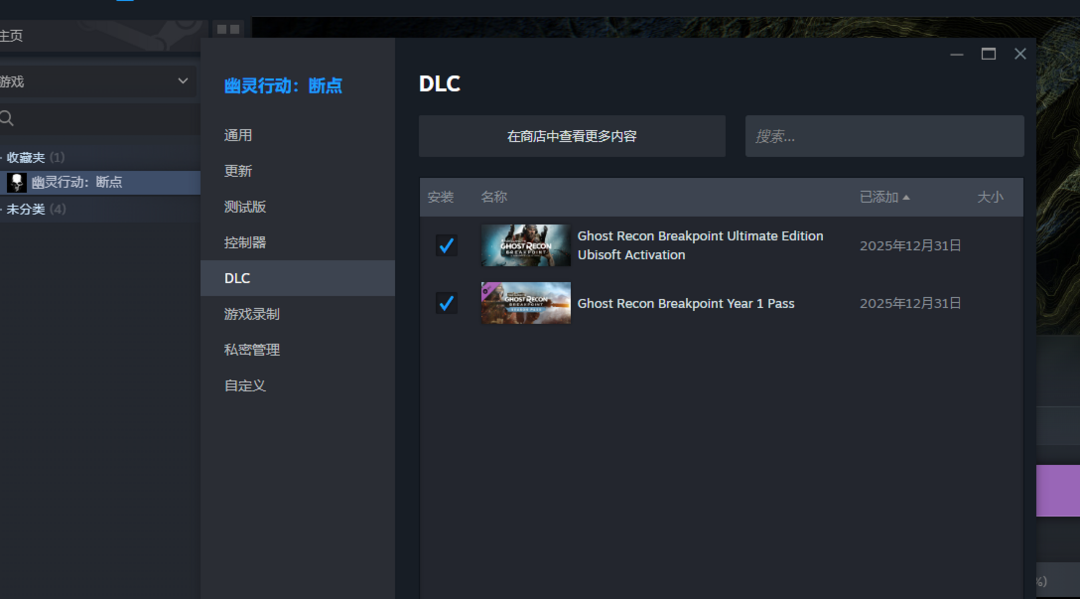Toggle the grid view icon in library
Image resolution: width=1080 pixels, height=599 pixels.
point(228,30)
